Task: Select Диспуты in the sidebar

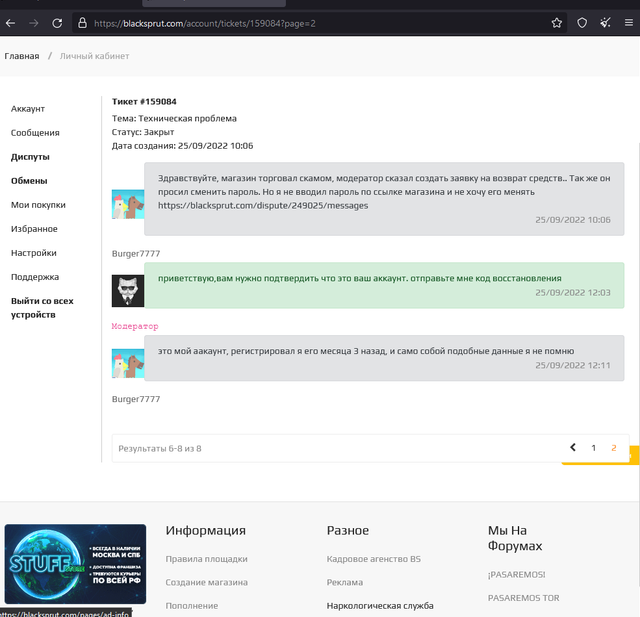Action: click(30, 157)
